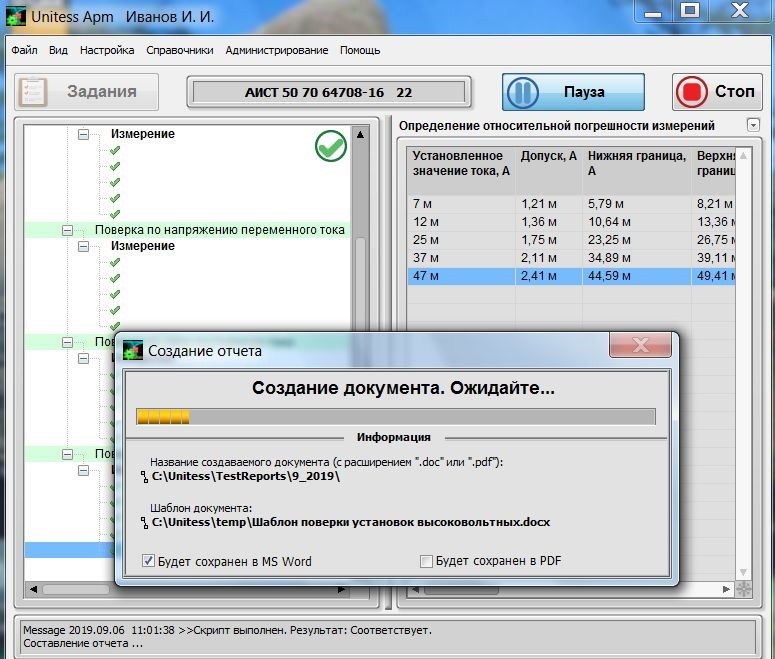Click the Администрирование menu item
The width and height of the screenshot is (775, 659).
(x=276, y=50)
